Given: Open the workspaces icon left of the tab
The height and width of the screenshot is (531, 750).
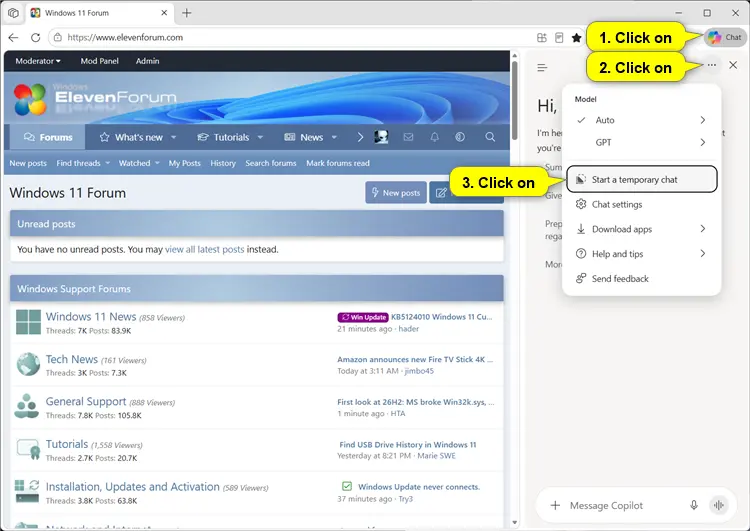Looking at the screenshot, I should (x=13, y=13).
